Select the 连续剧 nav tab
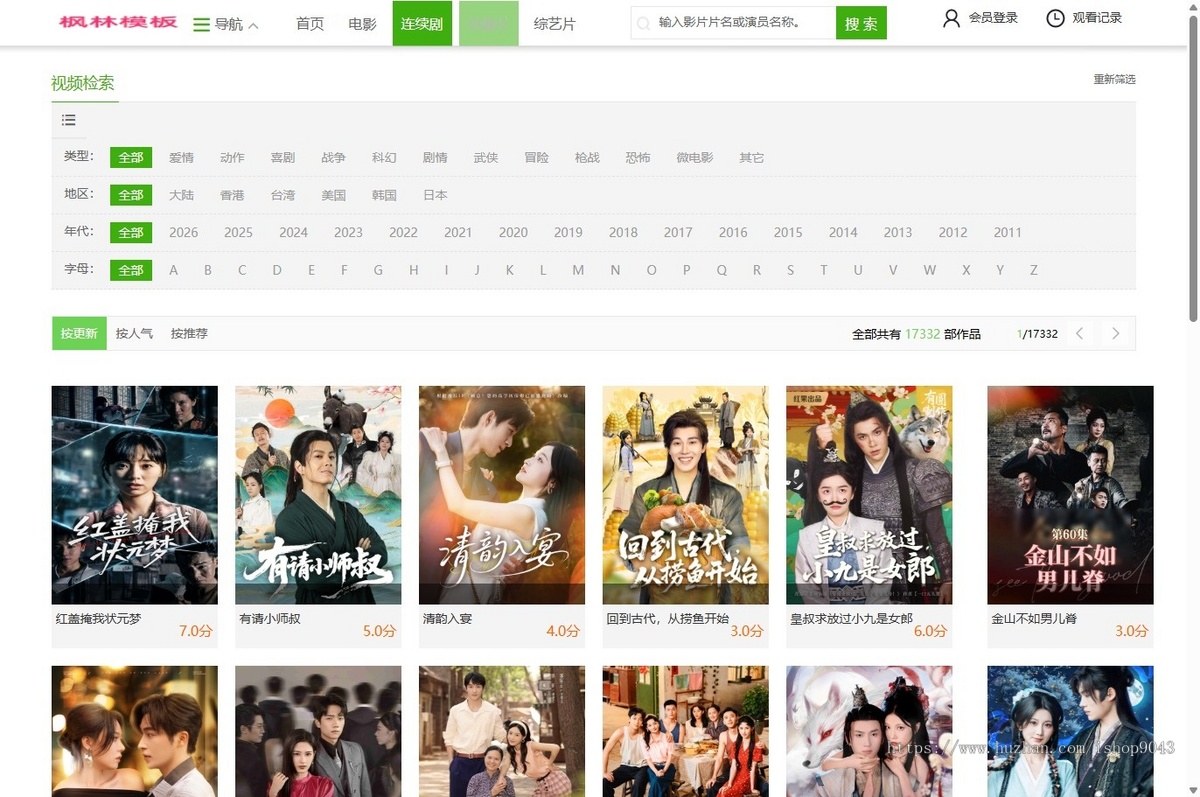 (x=422, y=23)
